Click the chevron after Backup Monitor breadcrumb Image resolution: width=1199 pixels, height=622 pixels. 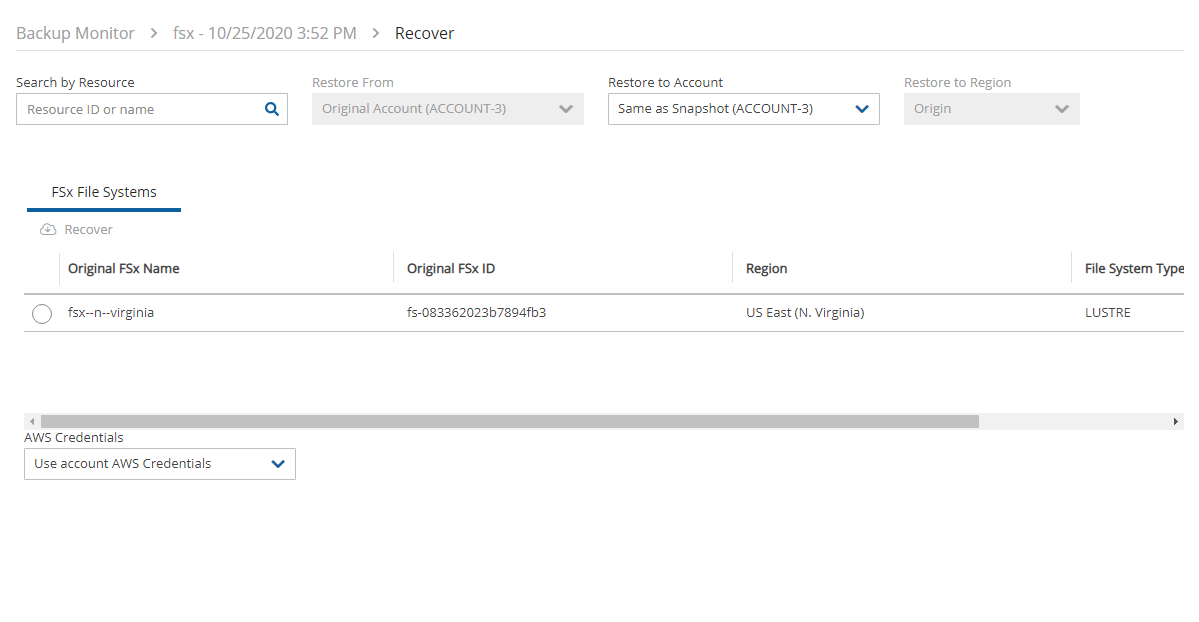(154, 34)
